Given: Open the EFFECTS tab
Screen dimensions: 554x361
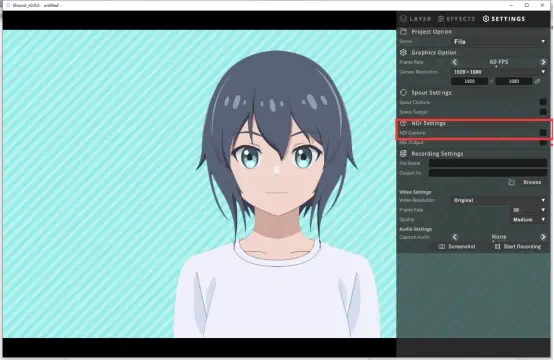Looking at the screenshot, I should click(456, 19).
